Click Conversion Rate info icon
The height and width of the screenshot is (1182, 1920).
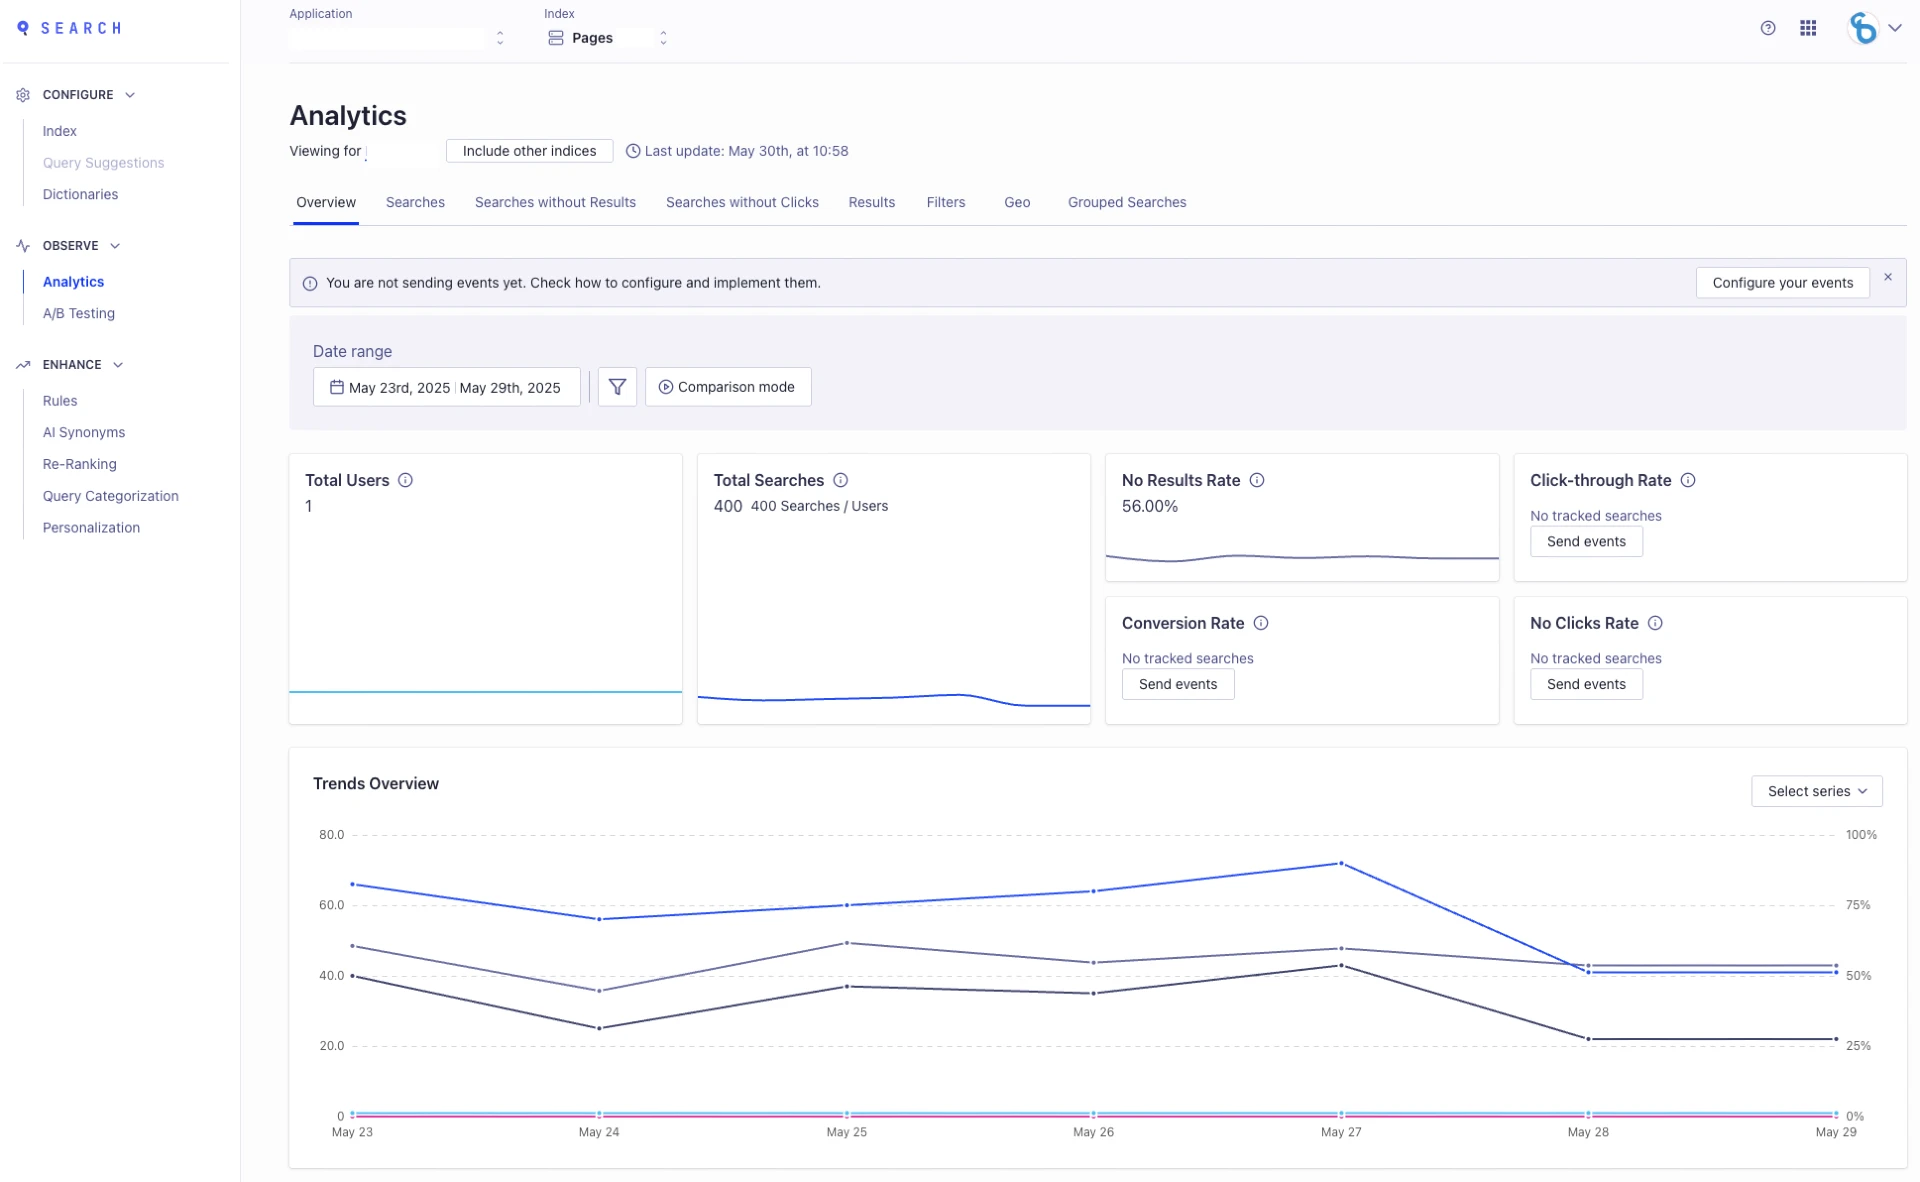[1261, 623]
